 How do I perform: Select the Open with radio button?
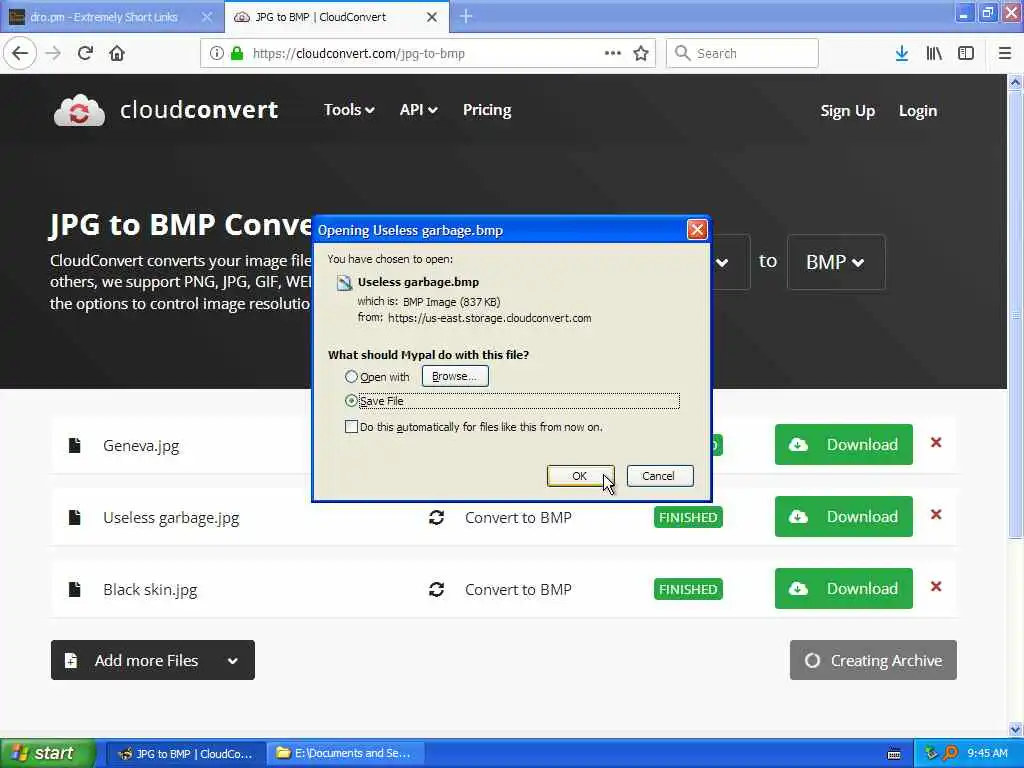[351, 377]
